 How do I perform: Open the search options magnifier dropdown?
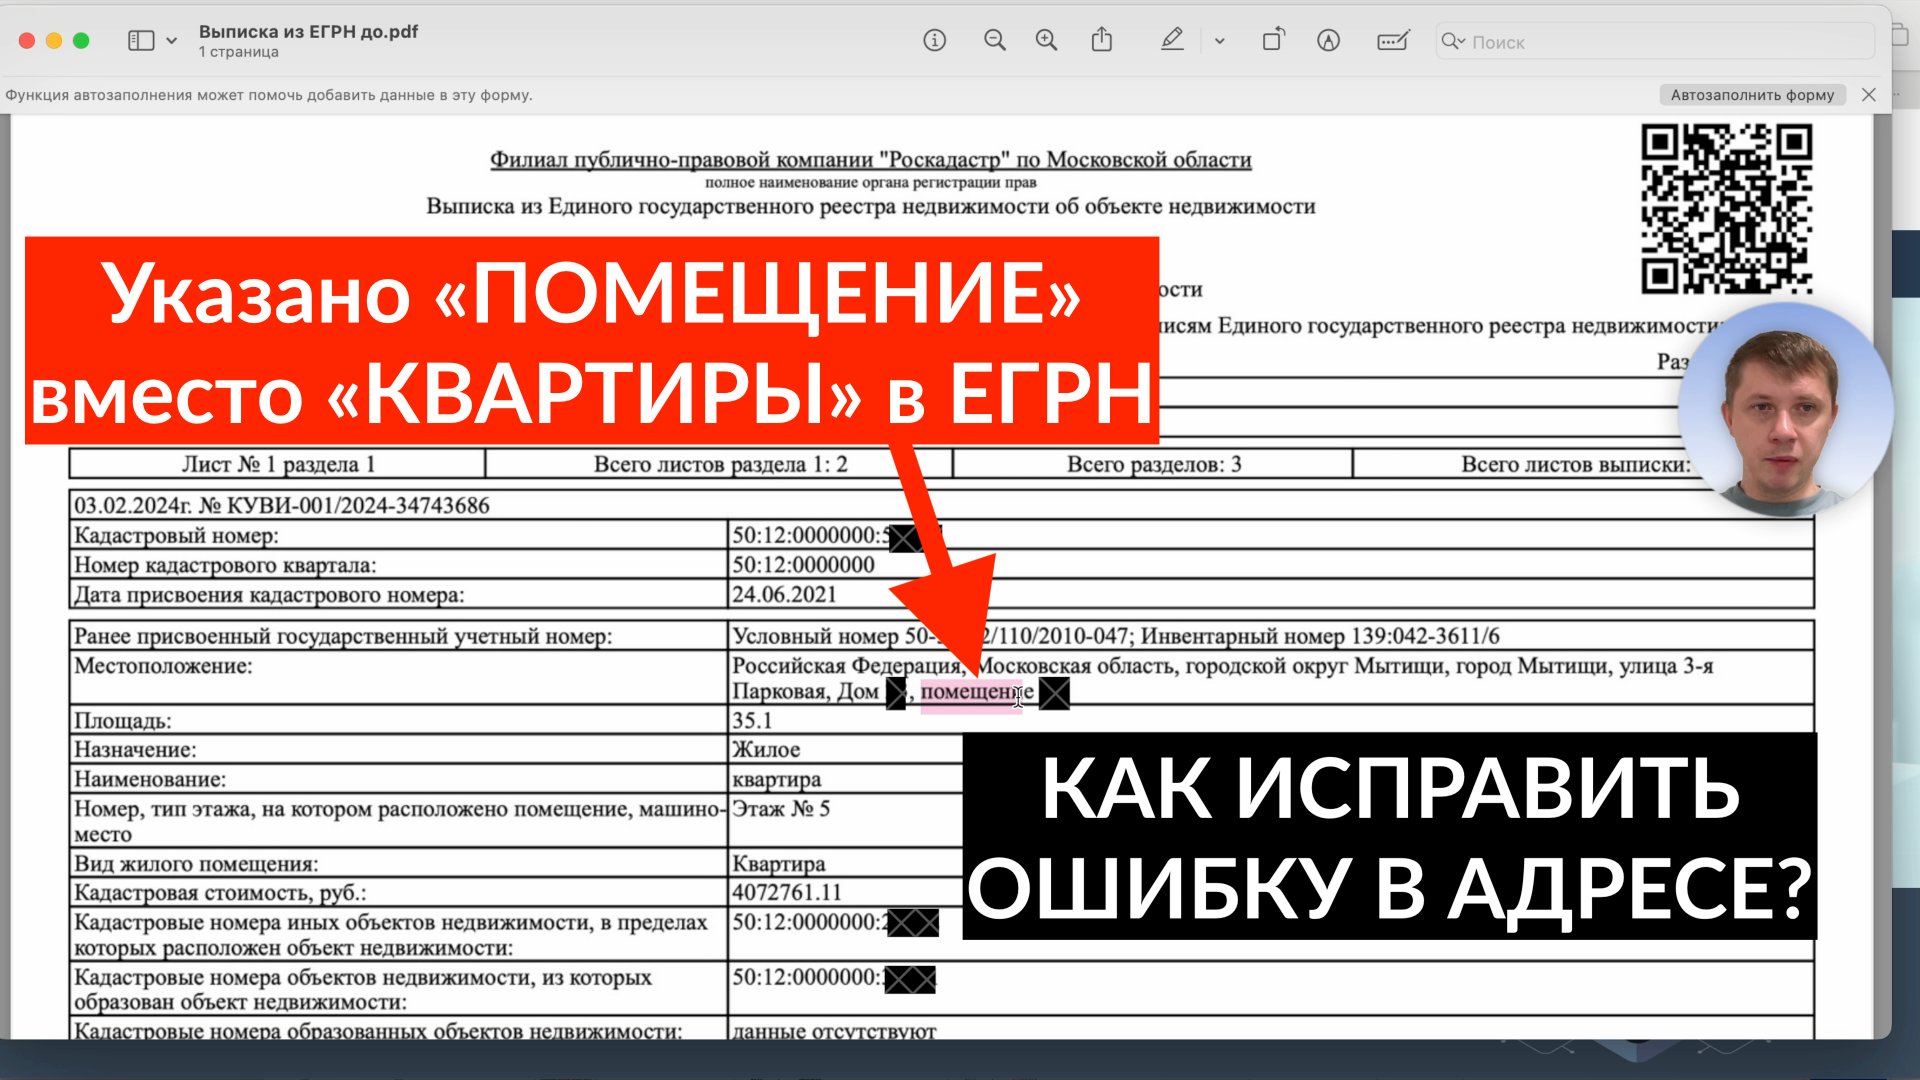tap(1453, 41)
